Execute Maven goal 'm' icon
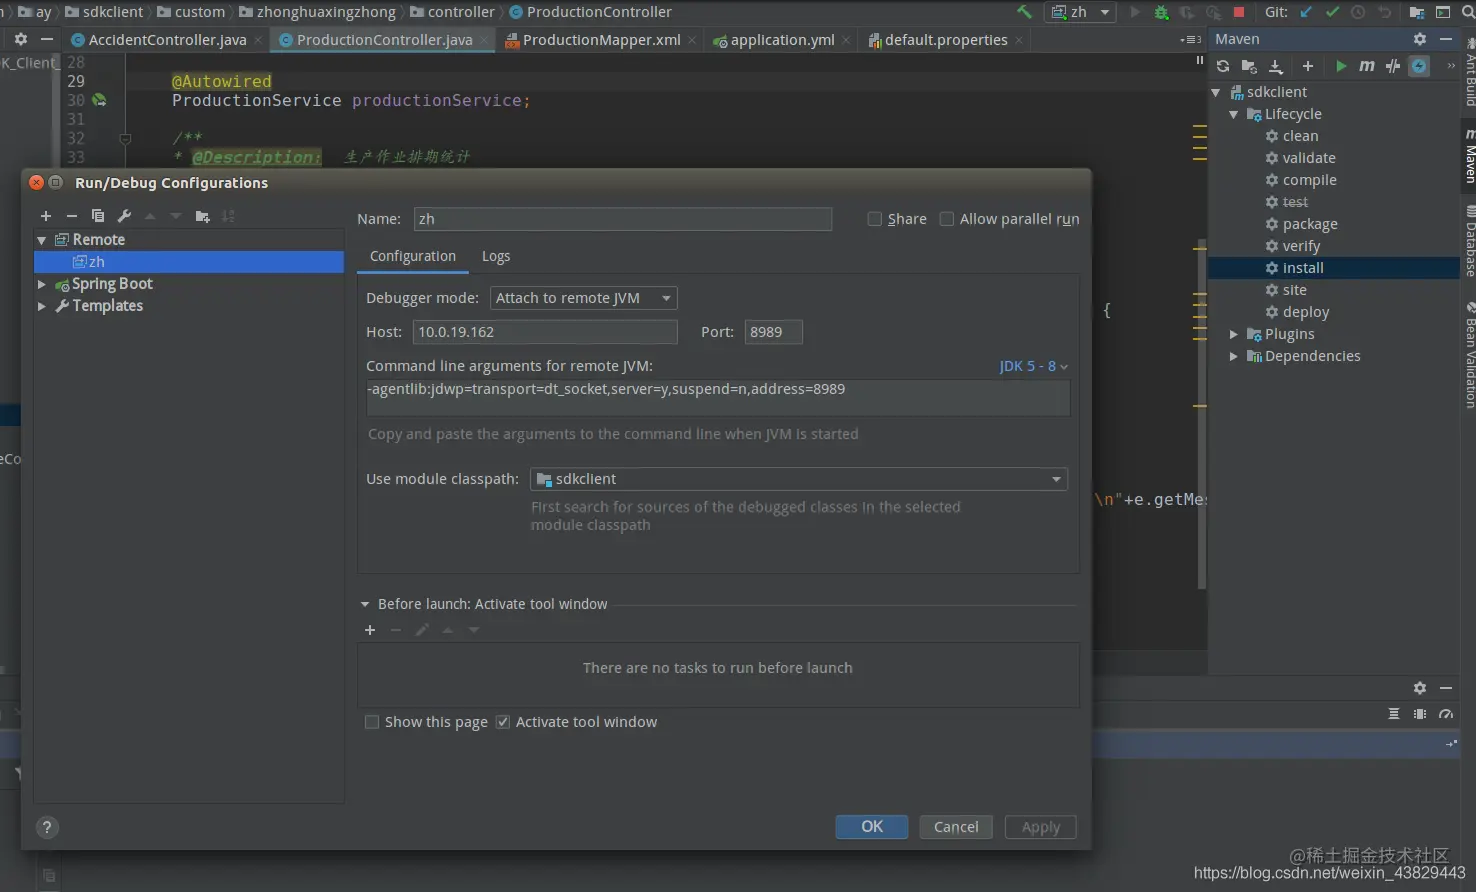1476x892 pixels. [x=1367, y=66]
